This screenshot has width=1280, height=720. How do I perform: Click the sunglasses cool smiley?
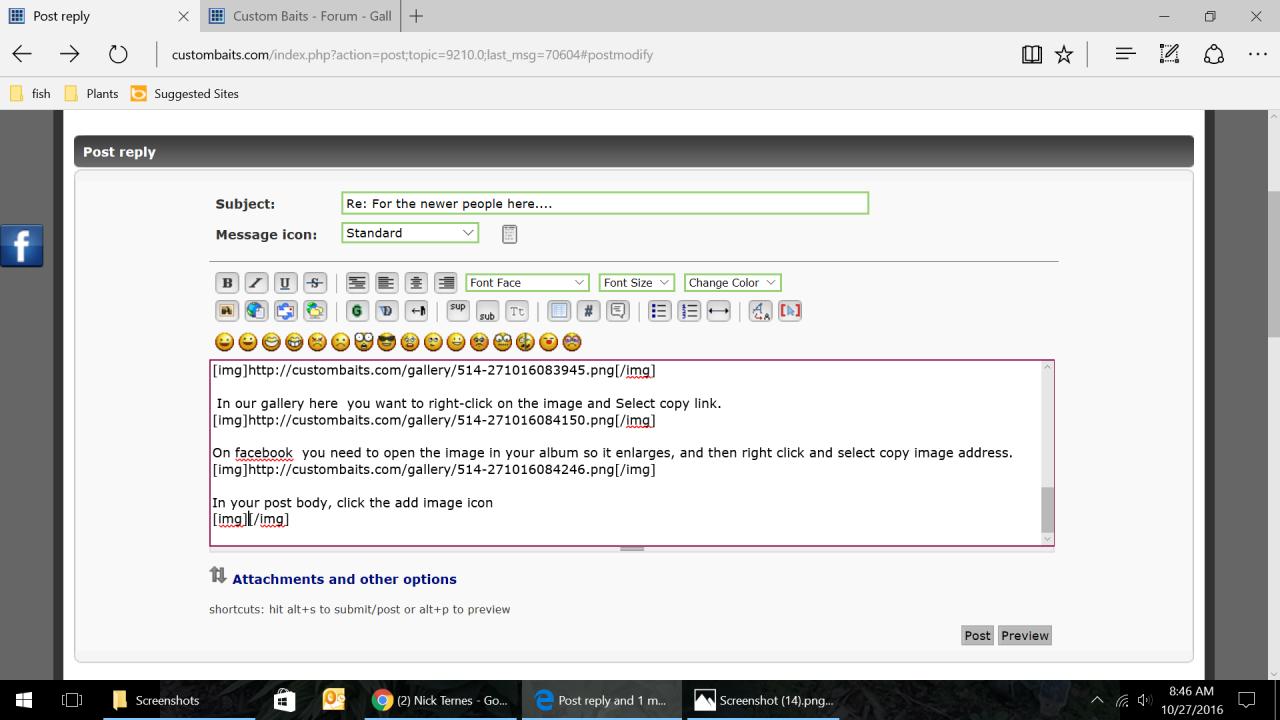click(386, 342)
